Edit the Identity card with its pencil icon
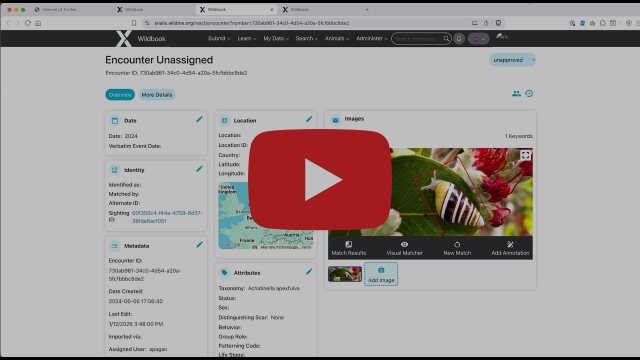This screenshot has height=360, width=640. point(199,169)
